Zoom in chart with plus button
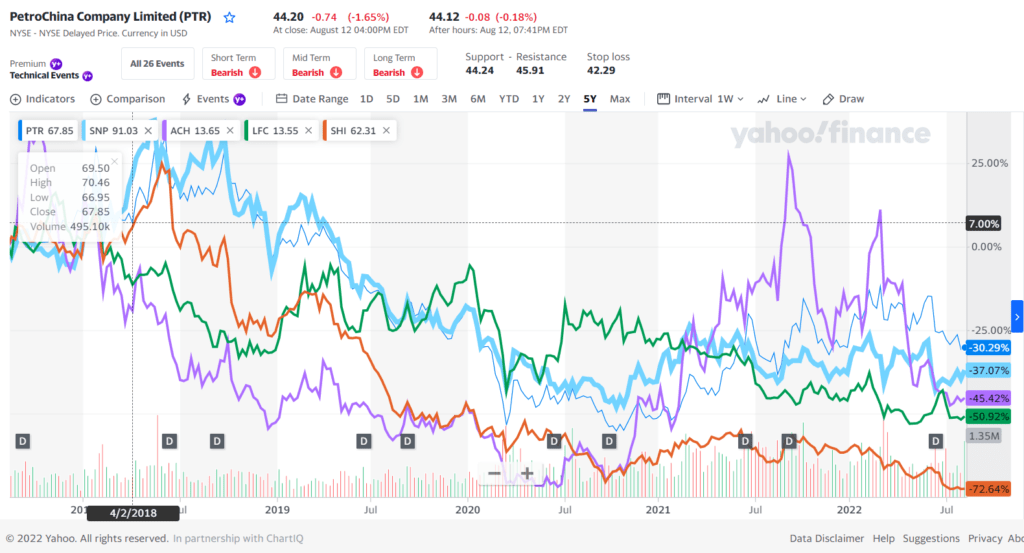This screenshot has width=1024, height=553. (x=527, y=473)
